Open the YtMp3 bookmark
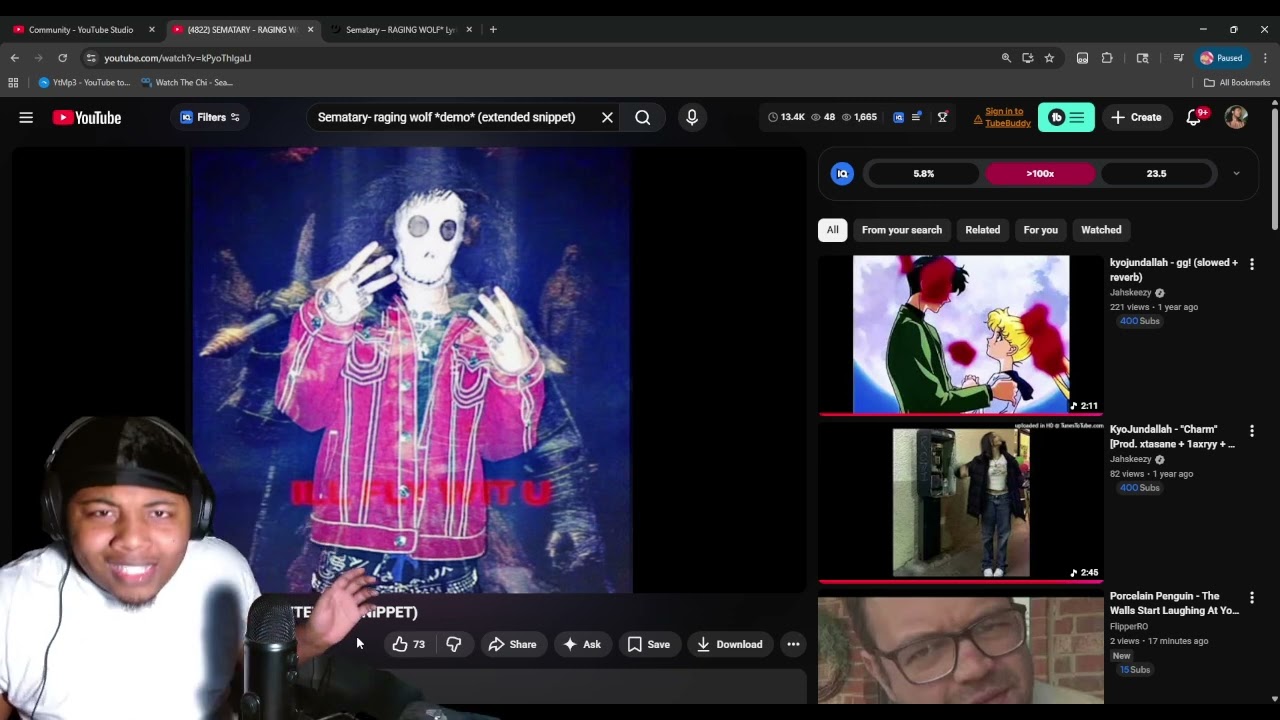 click(x=84, y=82)
